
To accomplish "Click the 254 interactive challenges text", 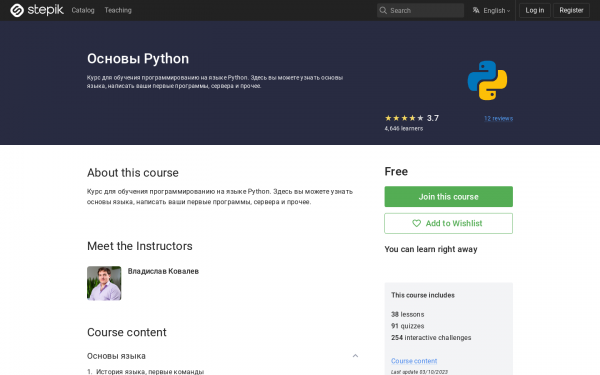I will (431, 338).
